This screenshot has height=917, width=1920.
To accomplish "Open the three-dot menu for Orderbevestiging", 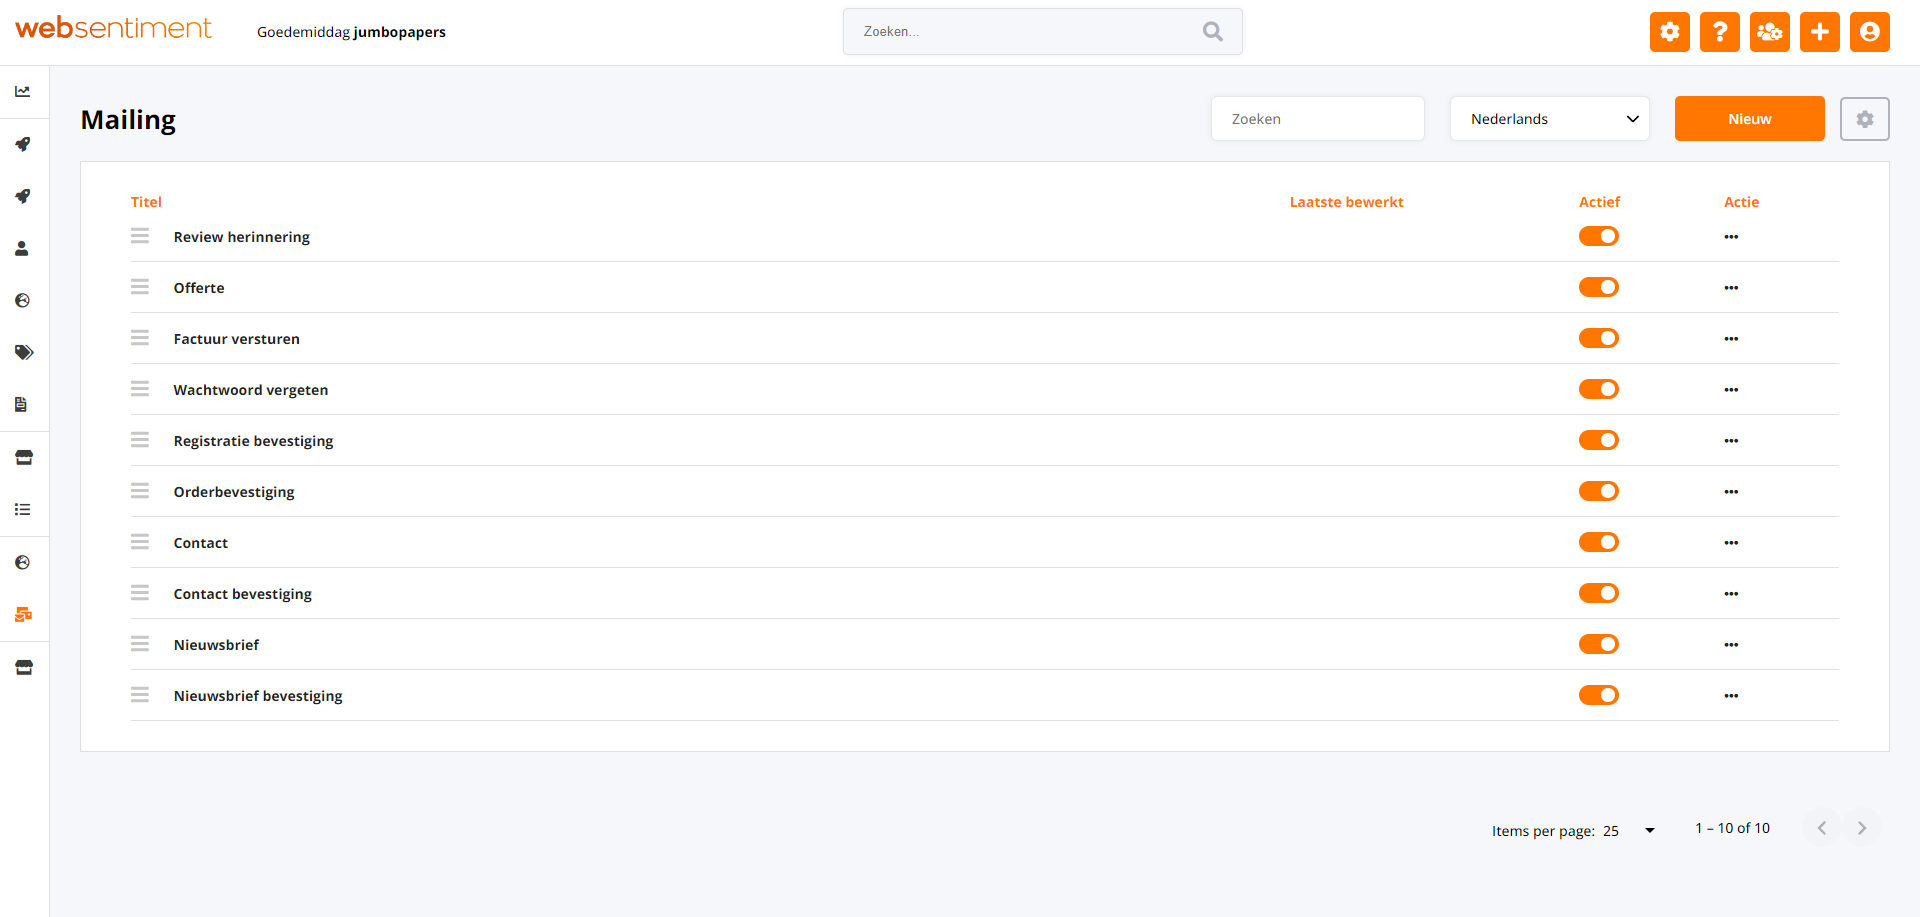I will click(1731, 492).
